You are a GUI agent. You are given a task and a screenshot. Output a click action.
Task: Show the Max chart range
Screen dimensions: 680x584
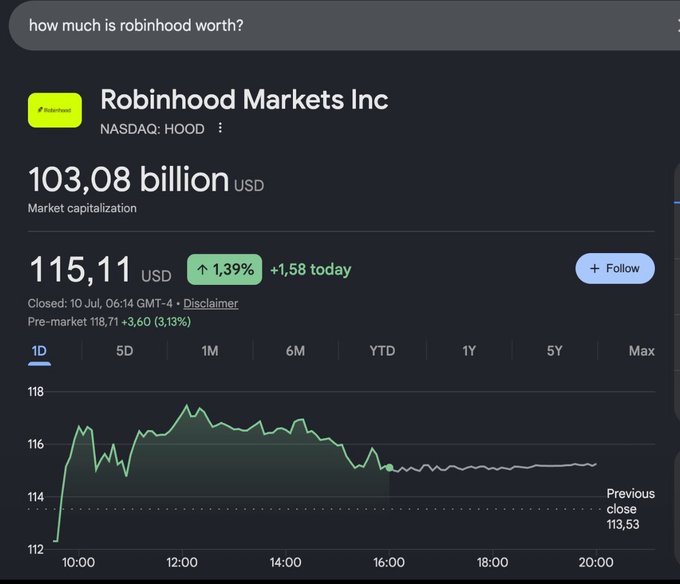click(641, 351)
